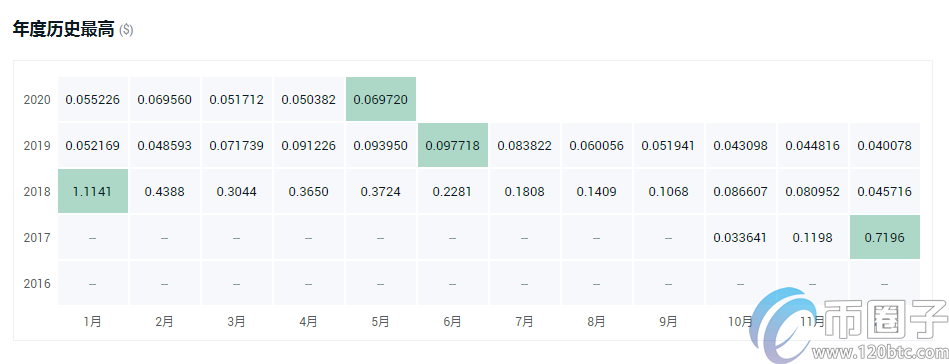Select the 2018 year row label
The image size is (949, 364).
coord(37,191)
